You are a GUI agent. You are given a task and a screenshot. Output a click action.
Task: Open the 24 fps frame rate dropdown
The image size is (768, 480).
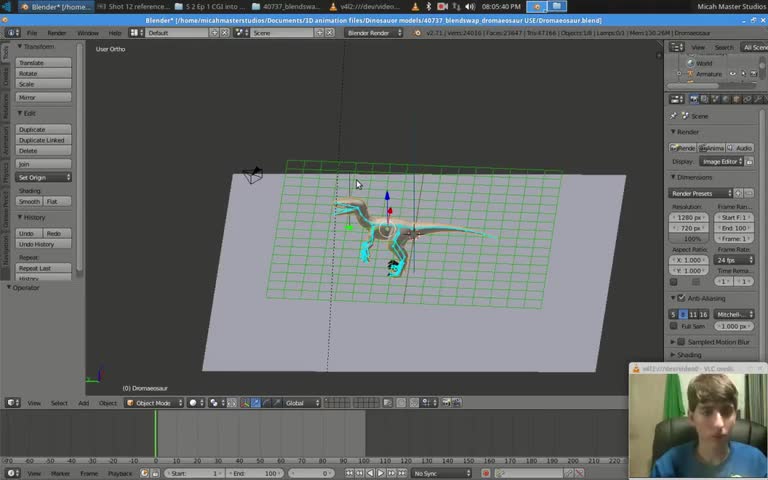click(x=734, y=260)
